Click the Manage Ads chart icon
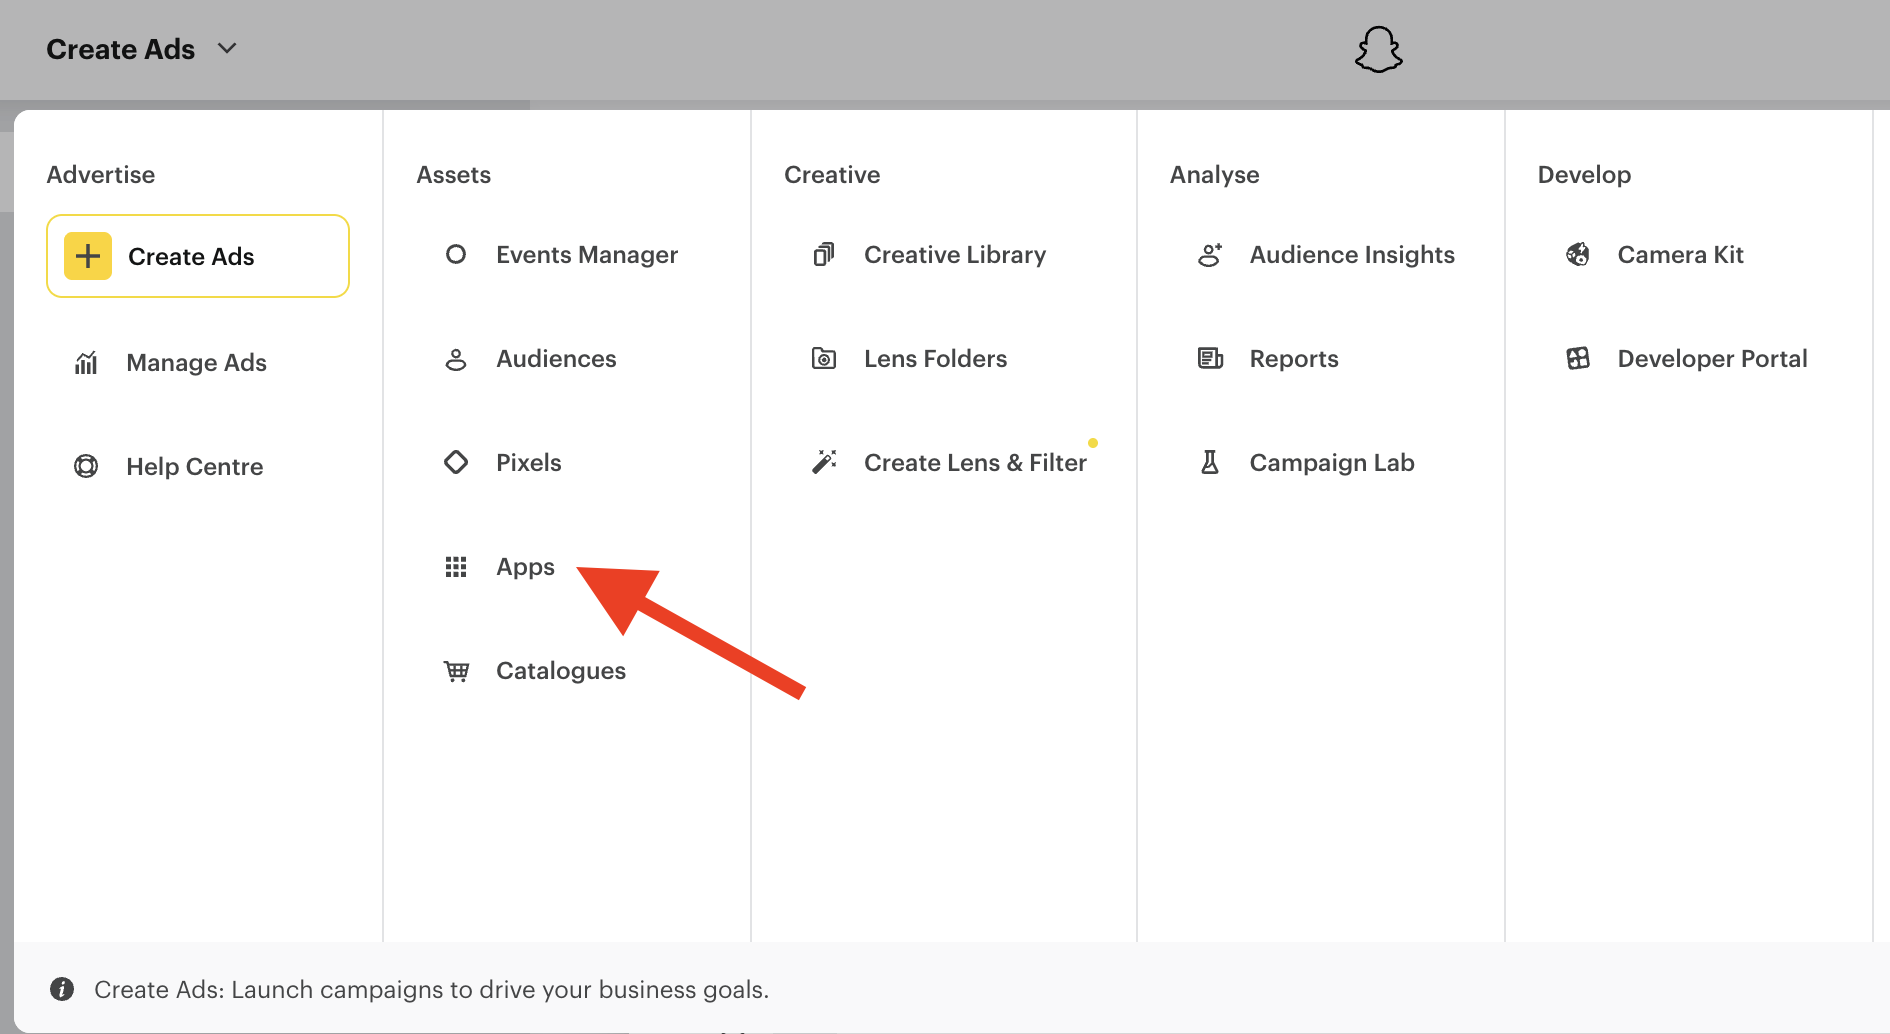 click(x=86, y=363)
